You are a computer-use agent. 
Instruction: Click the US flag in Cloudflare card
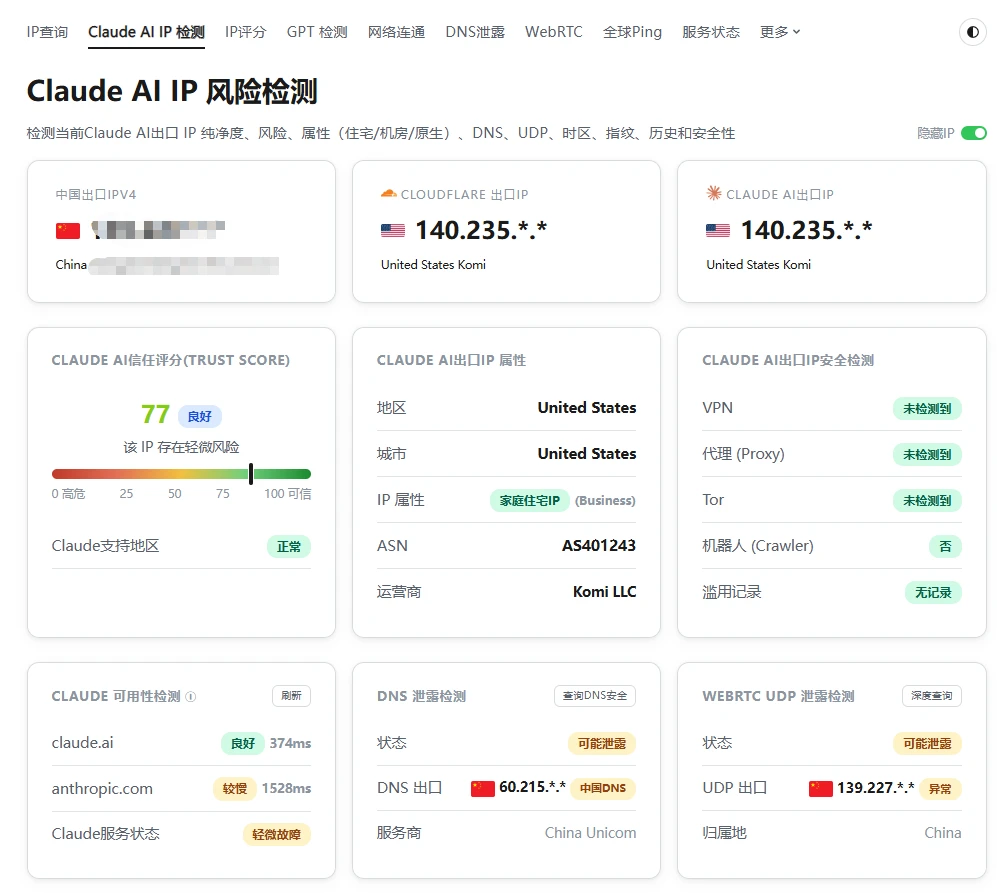pos(393,231)
